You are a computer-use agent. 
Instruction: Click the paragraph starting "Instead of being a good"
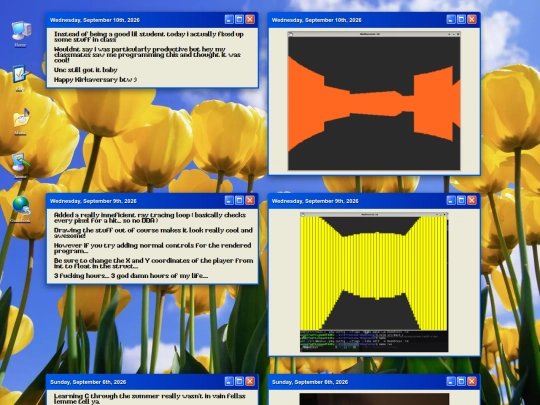coord(149,37)
